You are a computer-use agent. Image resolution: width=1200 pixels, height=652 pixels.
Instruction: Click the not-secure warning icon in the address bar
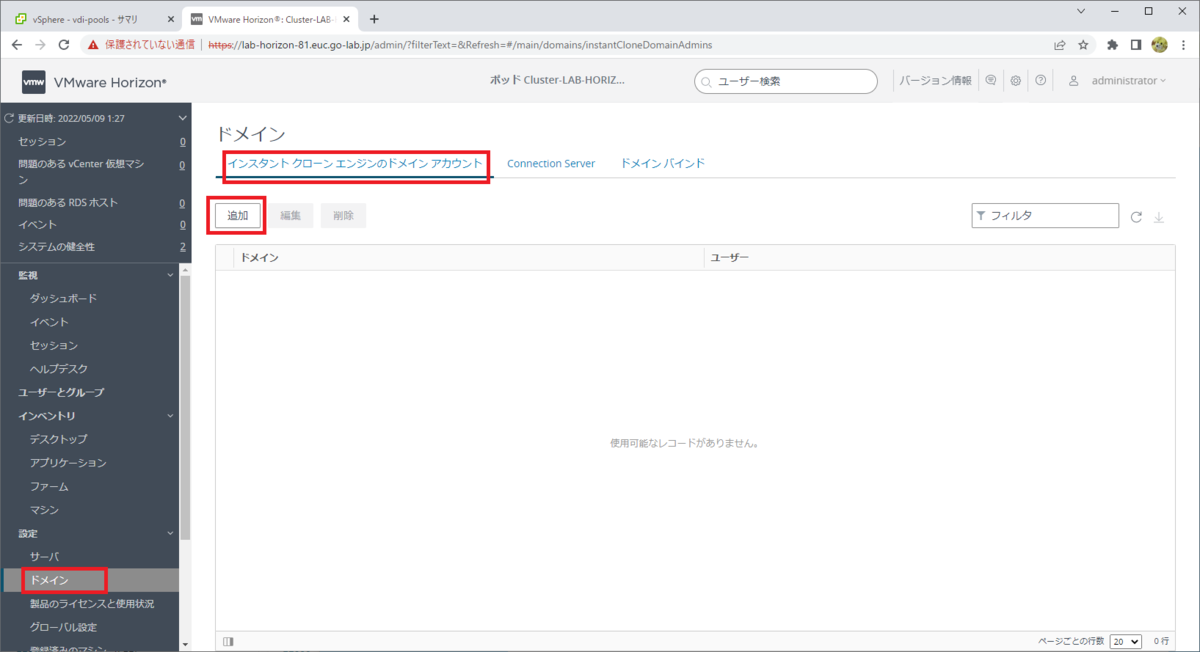pyautogui.click(x=92, y=45)
